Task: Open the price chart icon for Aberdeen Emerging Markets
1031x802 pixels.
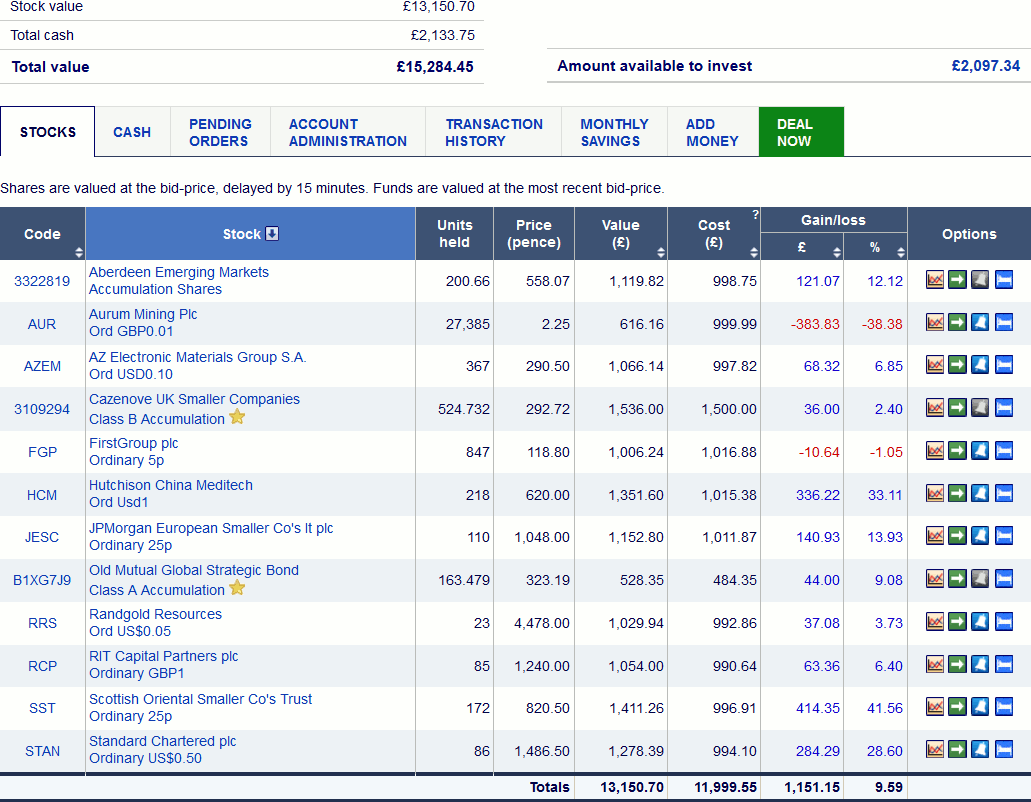Action: pyautogui.click(x=934, y=280)
